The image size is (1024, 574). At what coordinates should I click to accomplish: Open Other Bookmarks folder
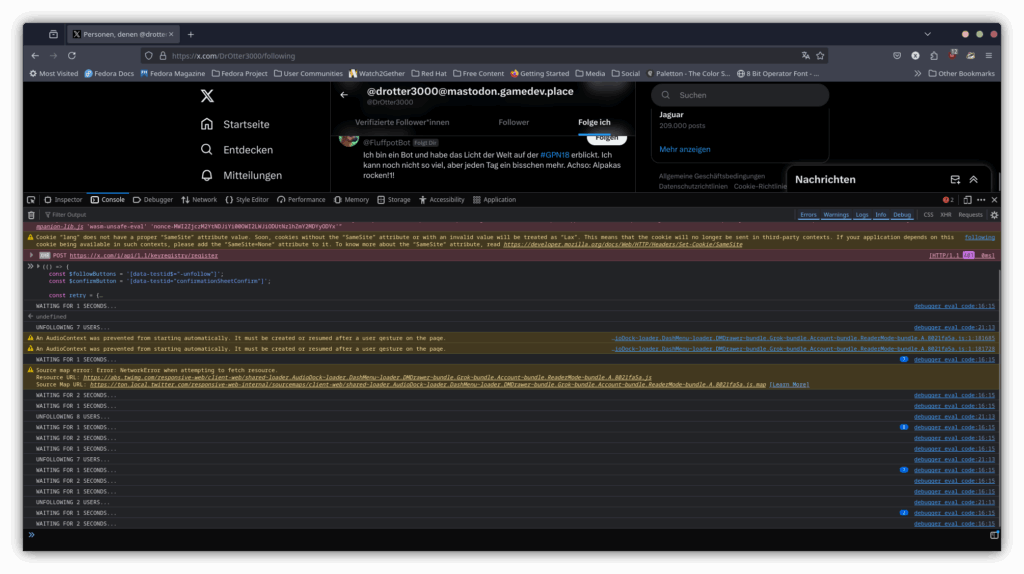click(961, 74)
